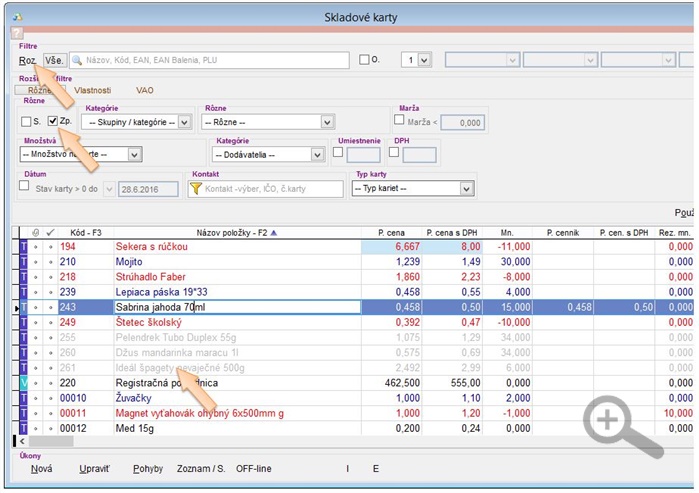Switch to the VAO tab
Image resolution: width=699 pixels, height=493 pixels.
pos(145,90)
